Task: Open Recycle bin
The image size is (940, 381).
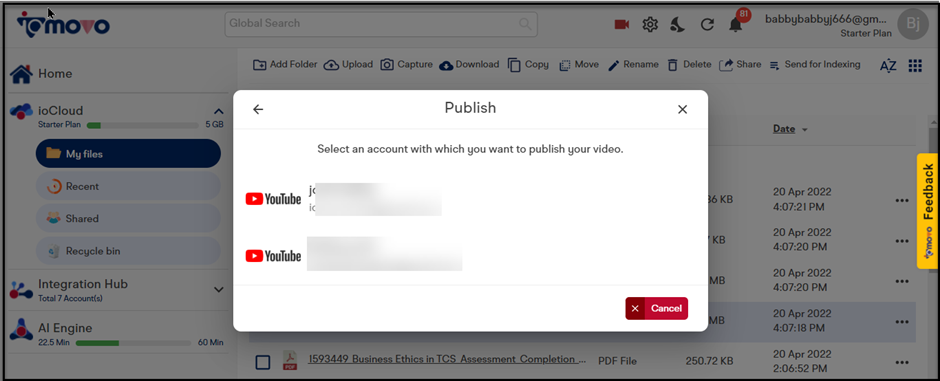Action: pyautogui.click(x=128, y=251)
